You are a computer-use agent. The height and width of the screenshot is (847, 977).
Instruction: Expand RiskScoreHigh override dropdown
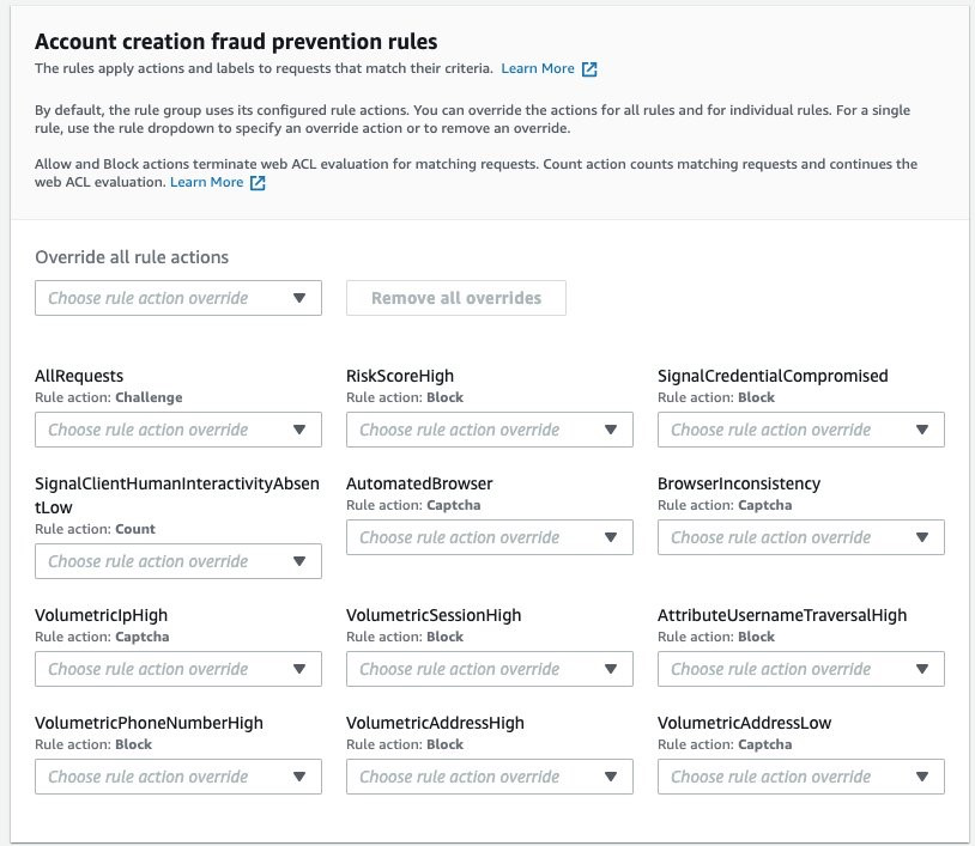click(x=489, y=430)
